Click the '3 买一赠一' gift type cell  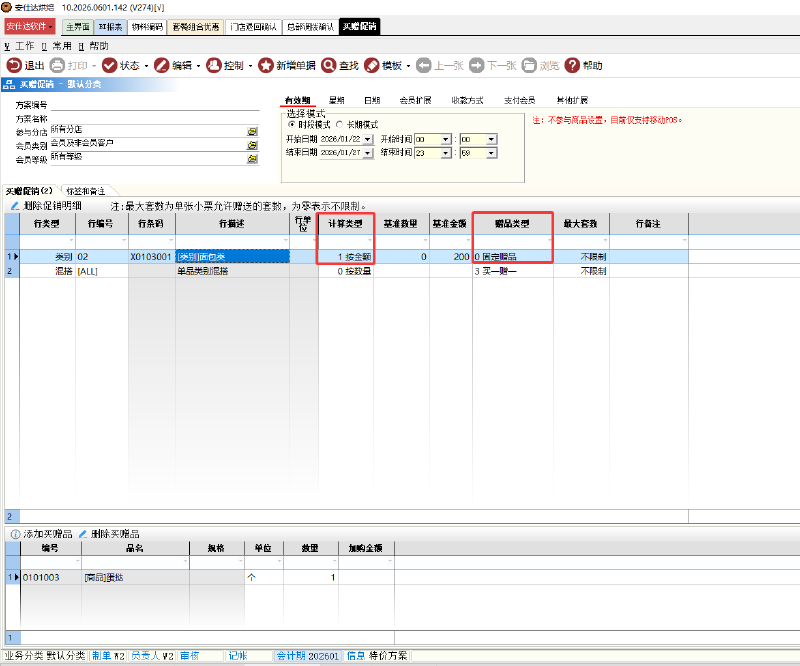tap(512, 271)
